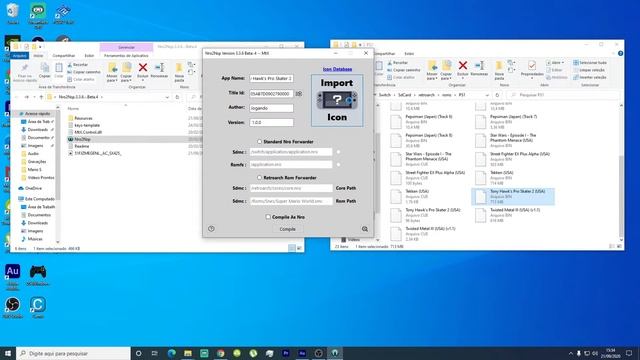Click the Copiar icon in left Explorer

tap(44, 70)
